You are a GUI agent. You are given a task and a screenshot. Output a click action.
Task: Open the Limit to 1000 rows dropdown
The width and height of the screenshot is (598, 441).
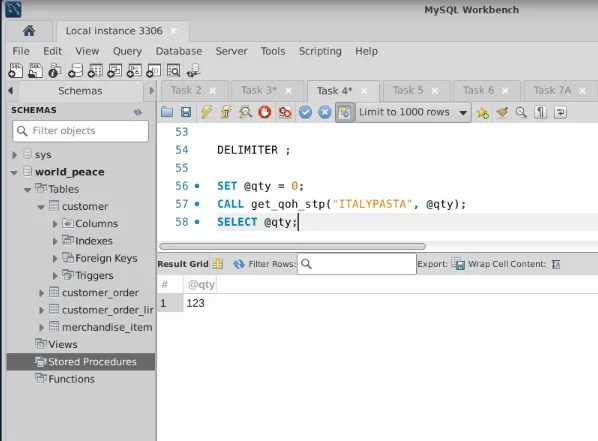[413, 112]
